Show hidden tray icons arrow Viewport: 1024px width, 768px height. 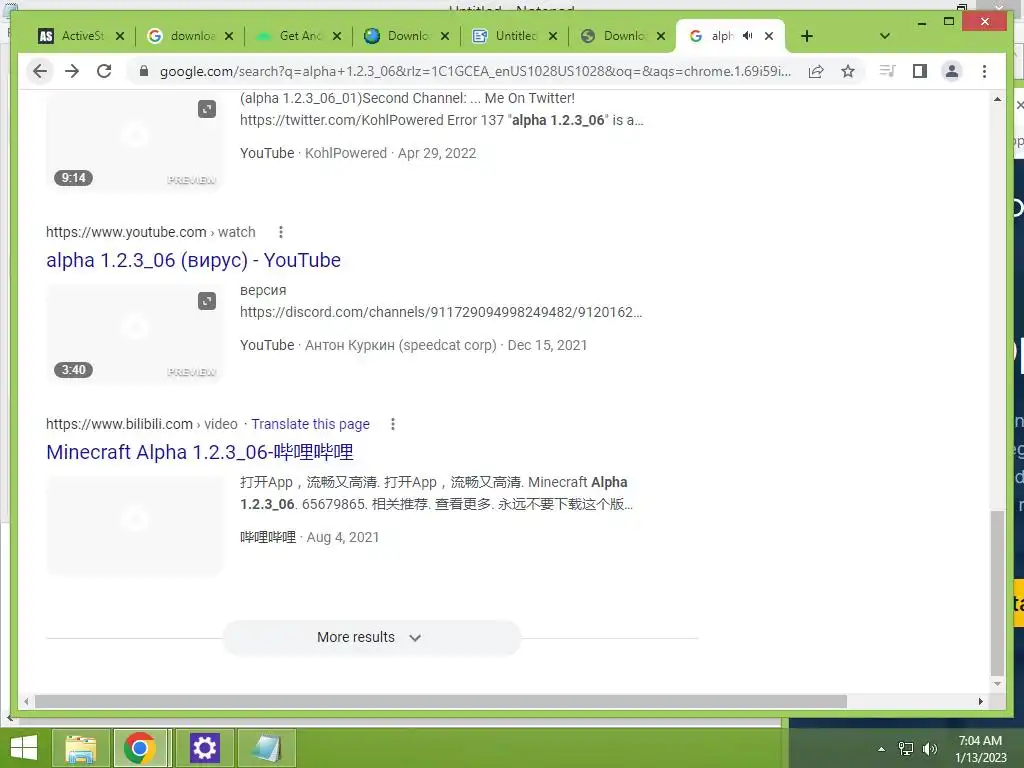click(x=882, y=749)
